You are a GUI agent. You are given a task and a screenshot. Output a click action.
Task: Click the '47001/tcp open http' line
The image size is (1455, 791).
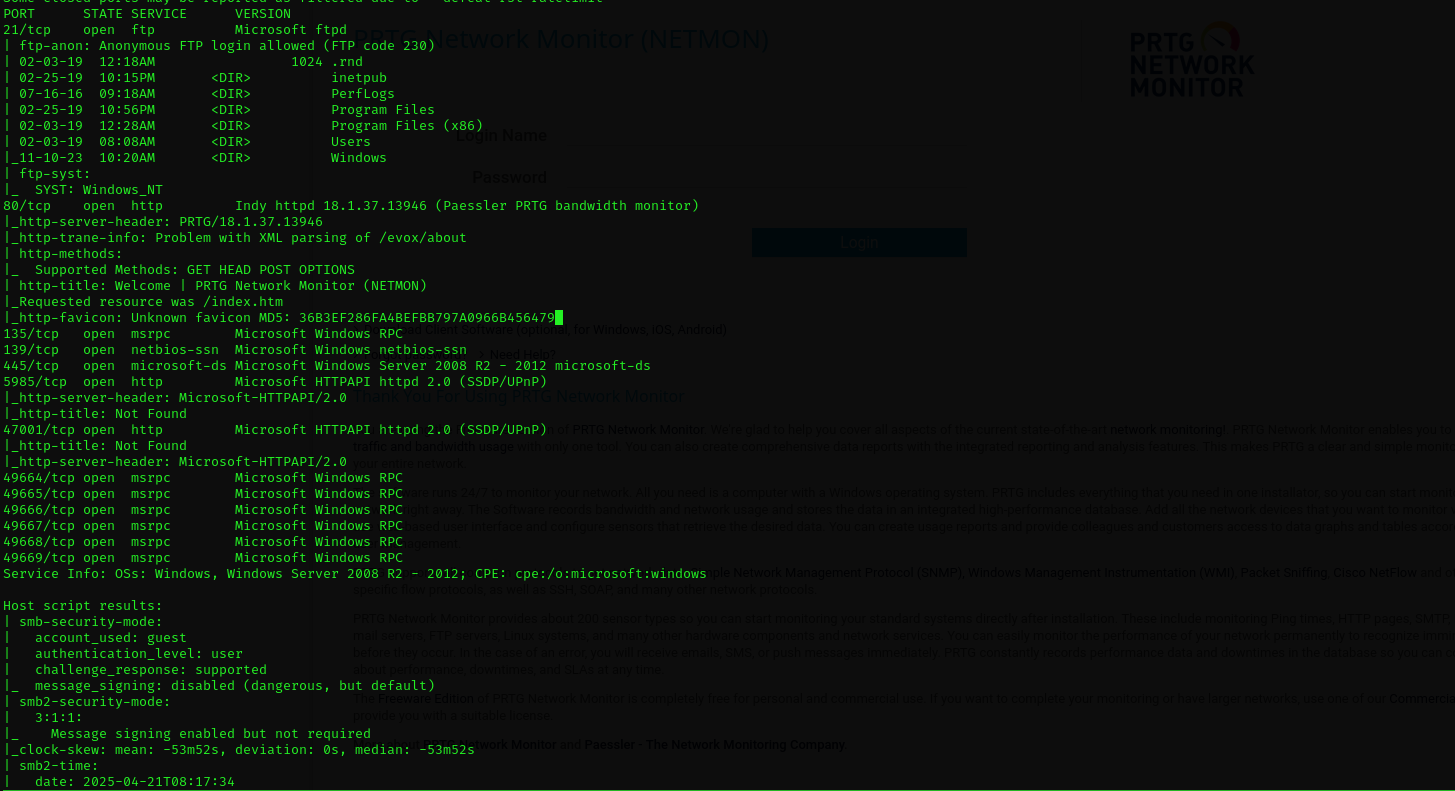275,430
